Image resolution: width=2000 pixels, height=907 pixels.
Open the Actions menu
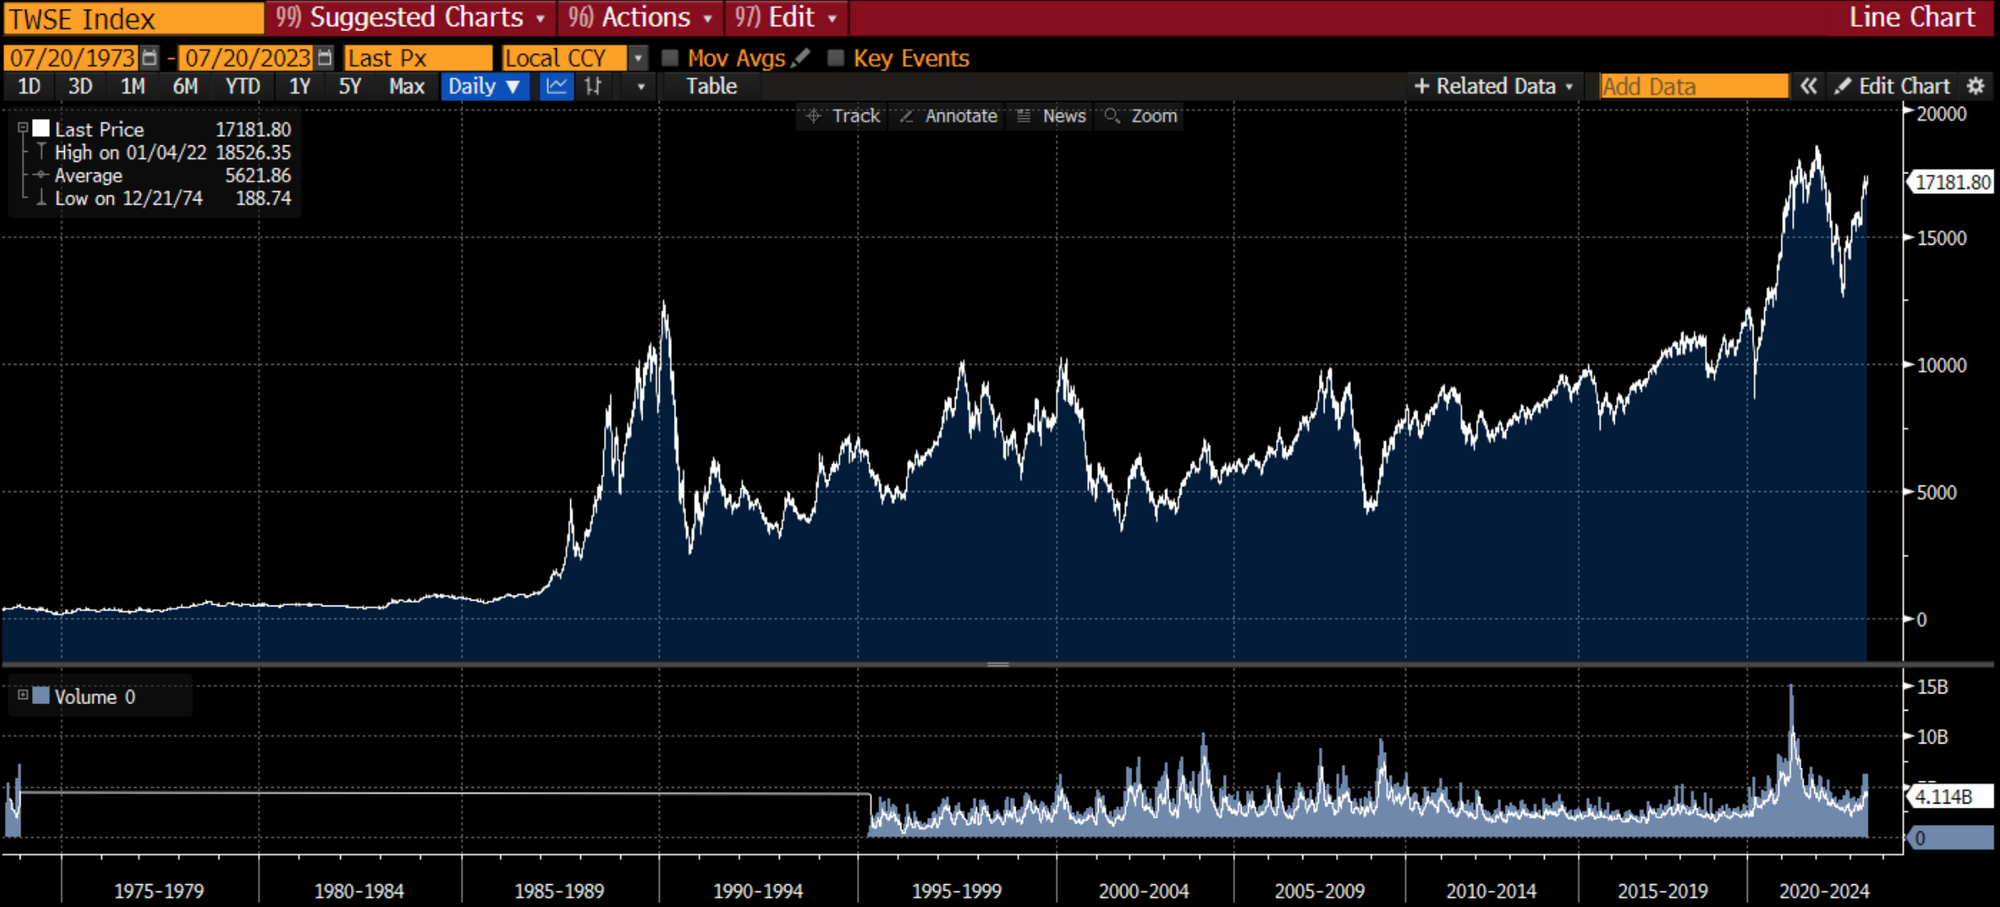pyautogui.click(x=640, y=18)
